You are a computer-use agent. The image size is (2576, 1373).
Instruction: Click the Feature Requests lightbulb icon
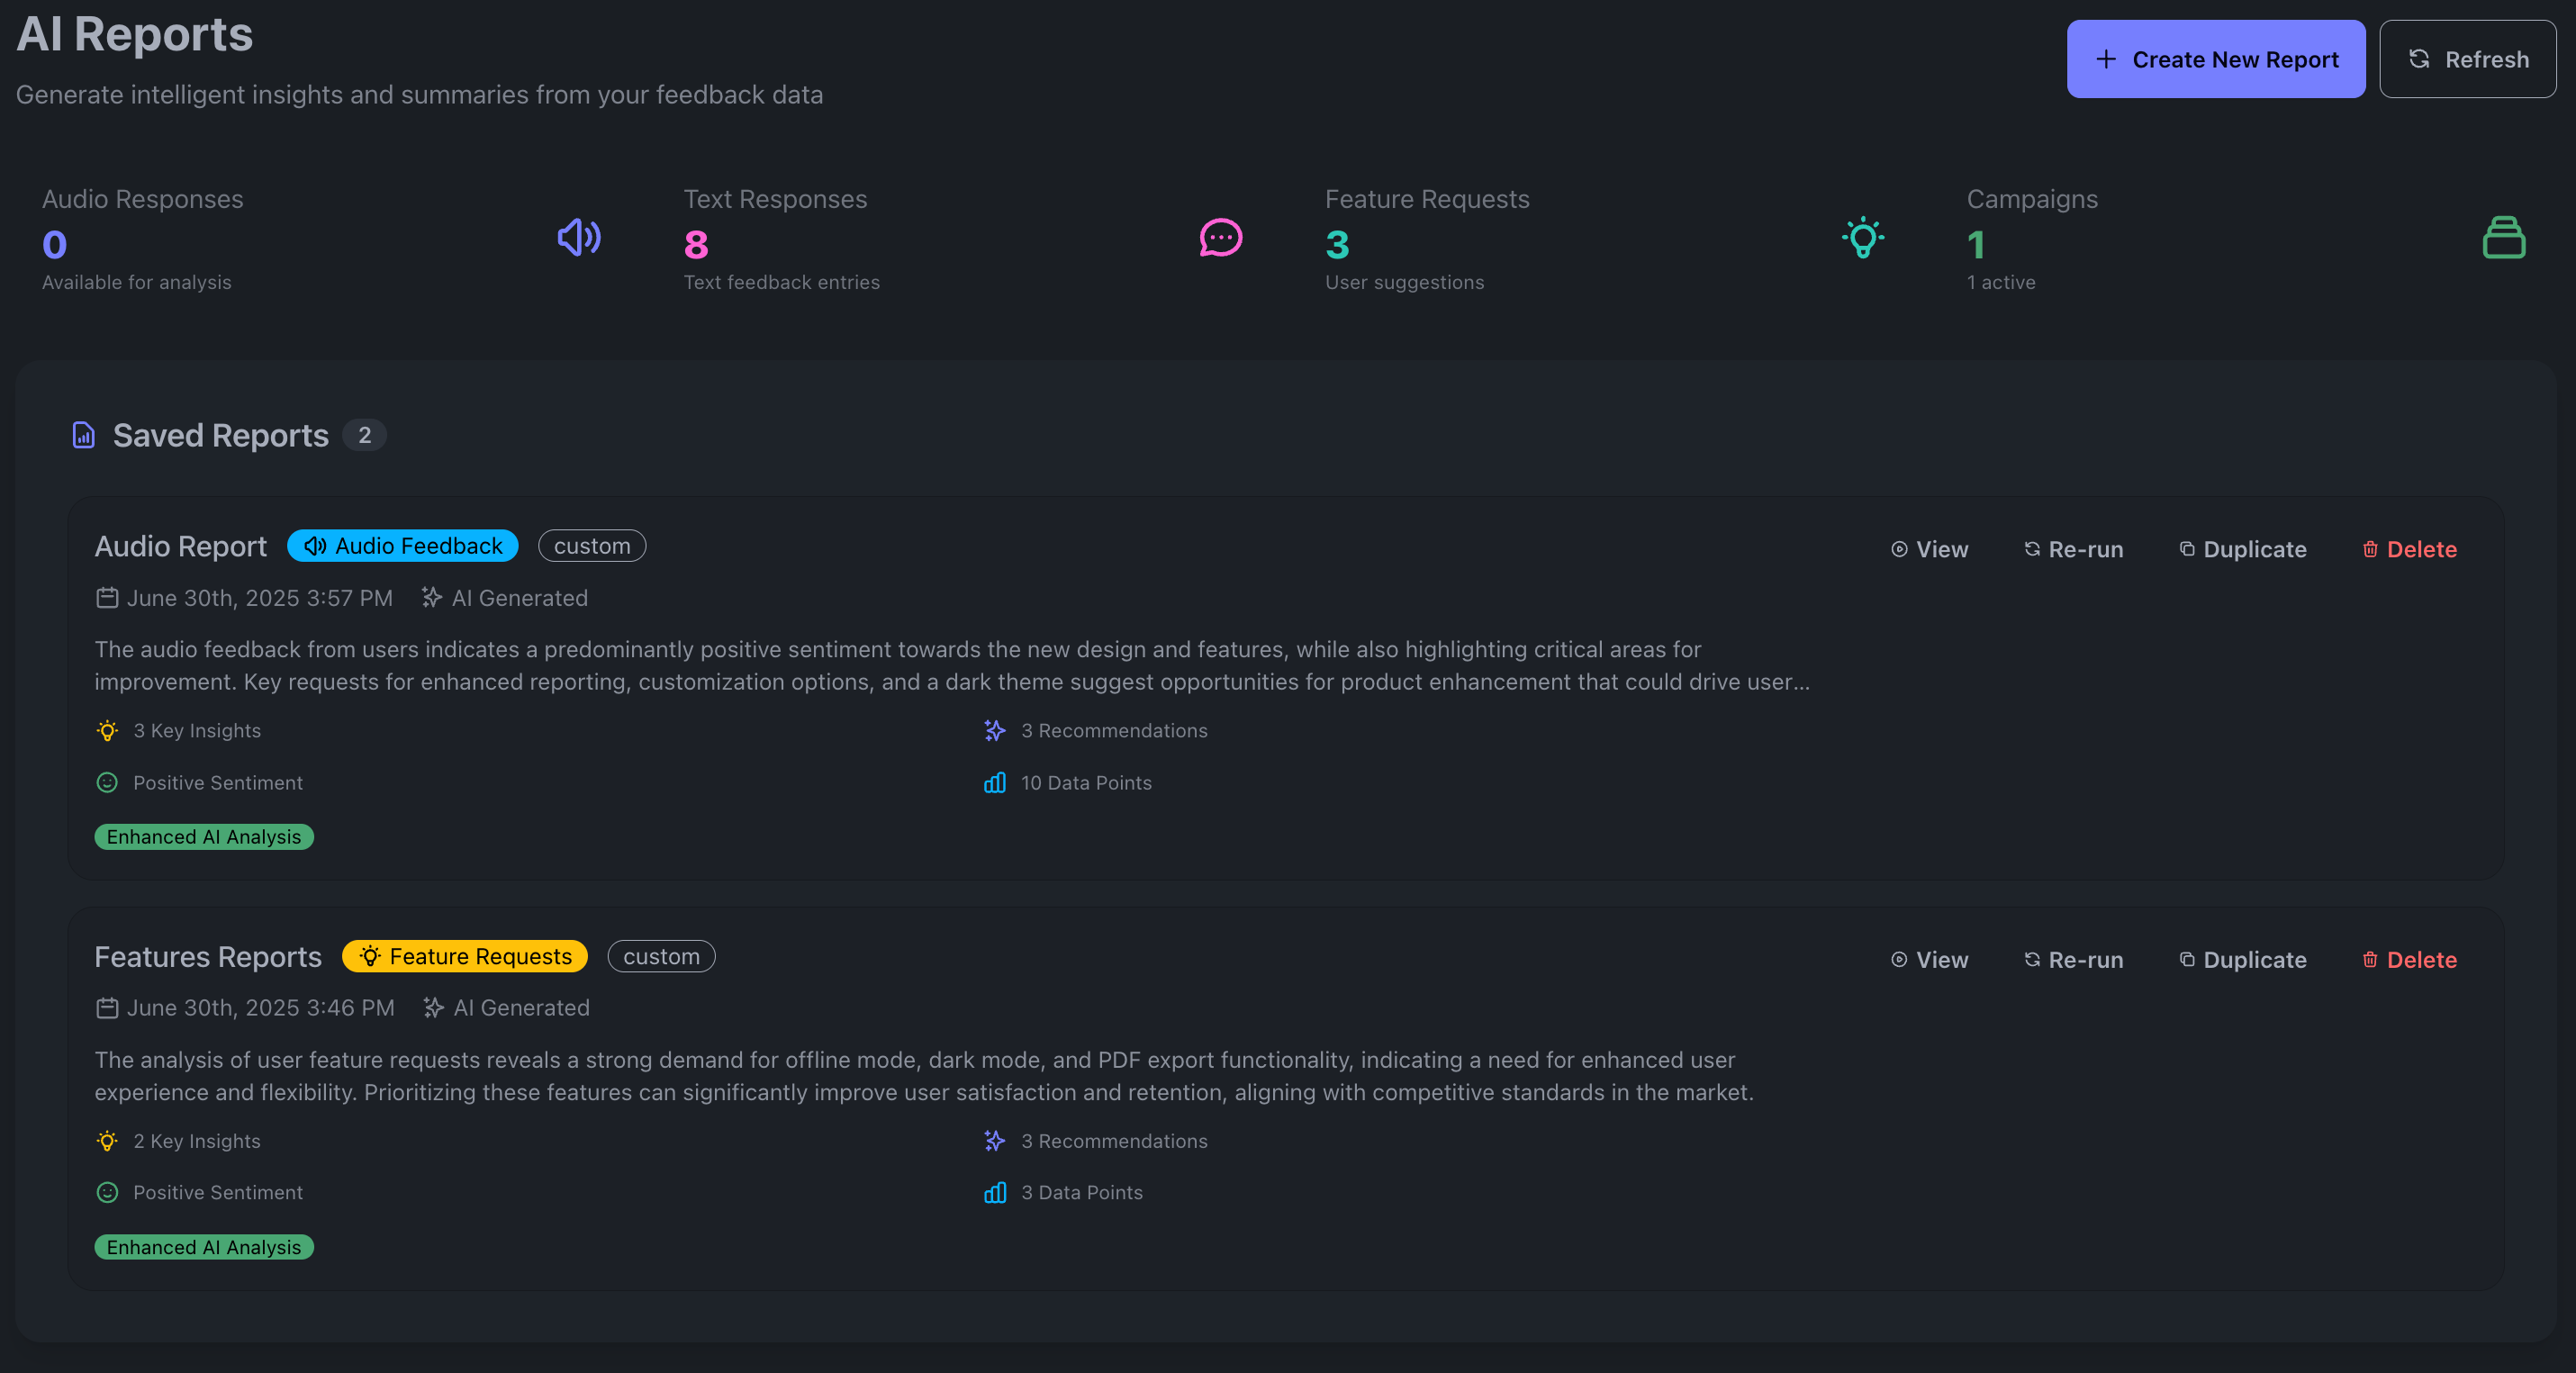click(x=1862, y=238)
